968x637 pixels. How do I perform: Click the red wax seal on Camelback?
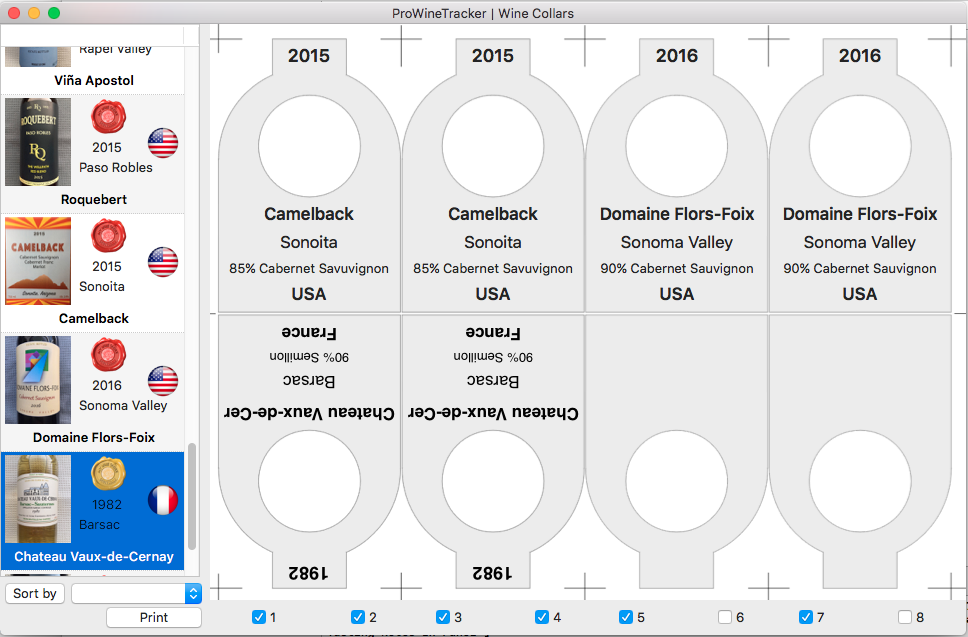[107, 236]
